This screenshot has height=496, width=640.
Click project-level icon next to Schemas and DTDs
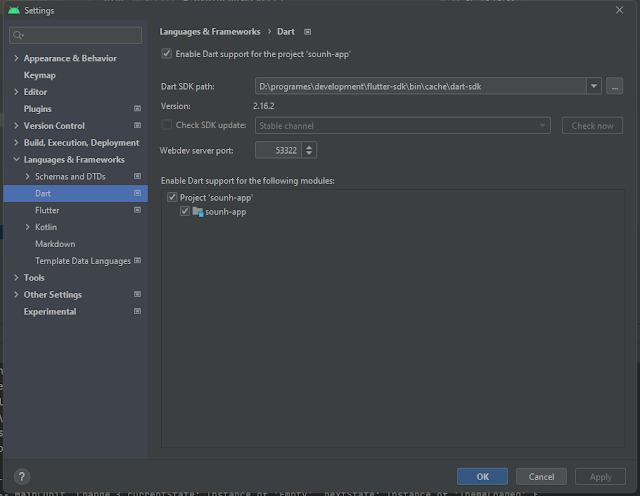point(137,176)
